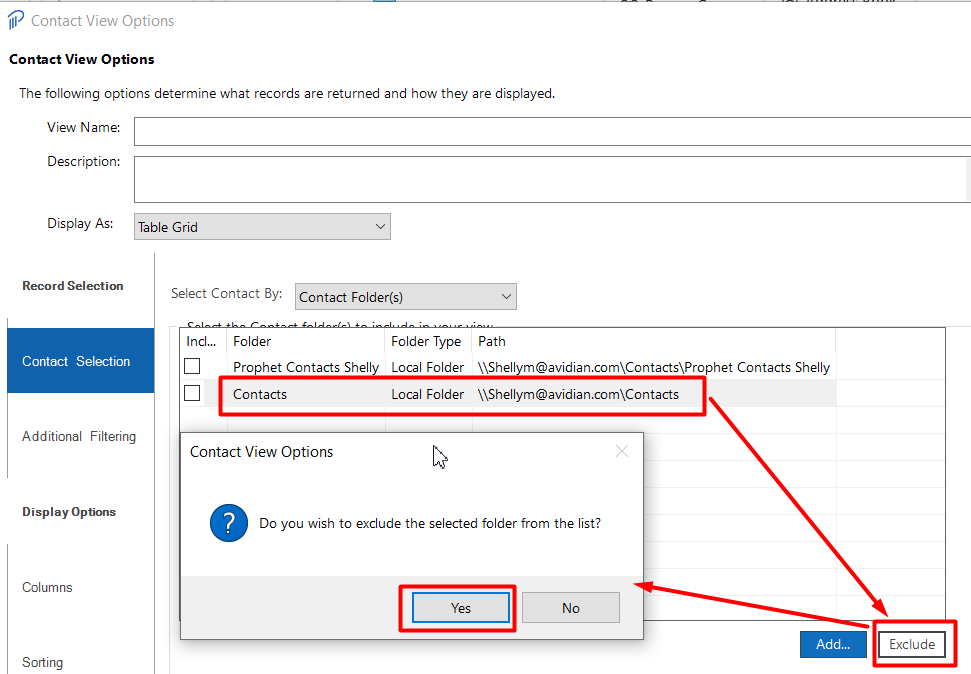Image resolution: width=971 pixels, height=674 pixels.
Task: Click the Exclude button
Action: tap(912, 644)
